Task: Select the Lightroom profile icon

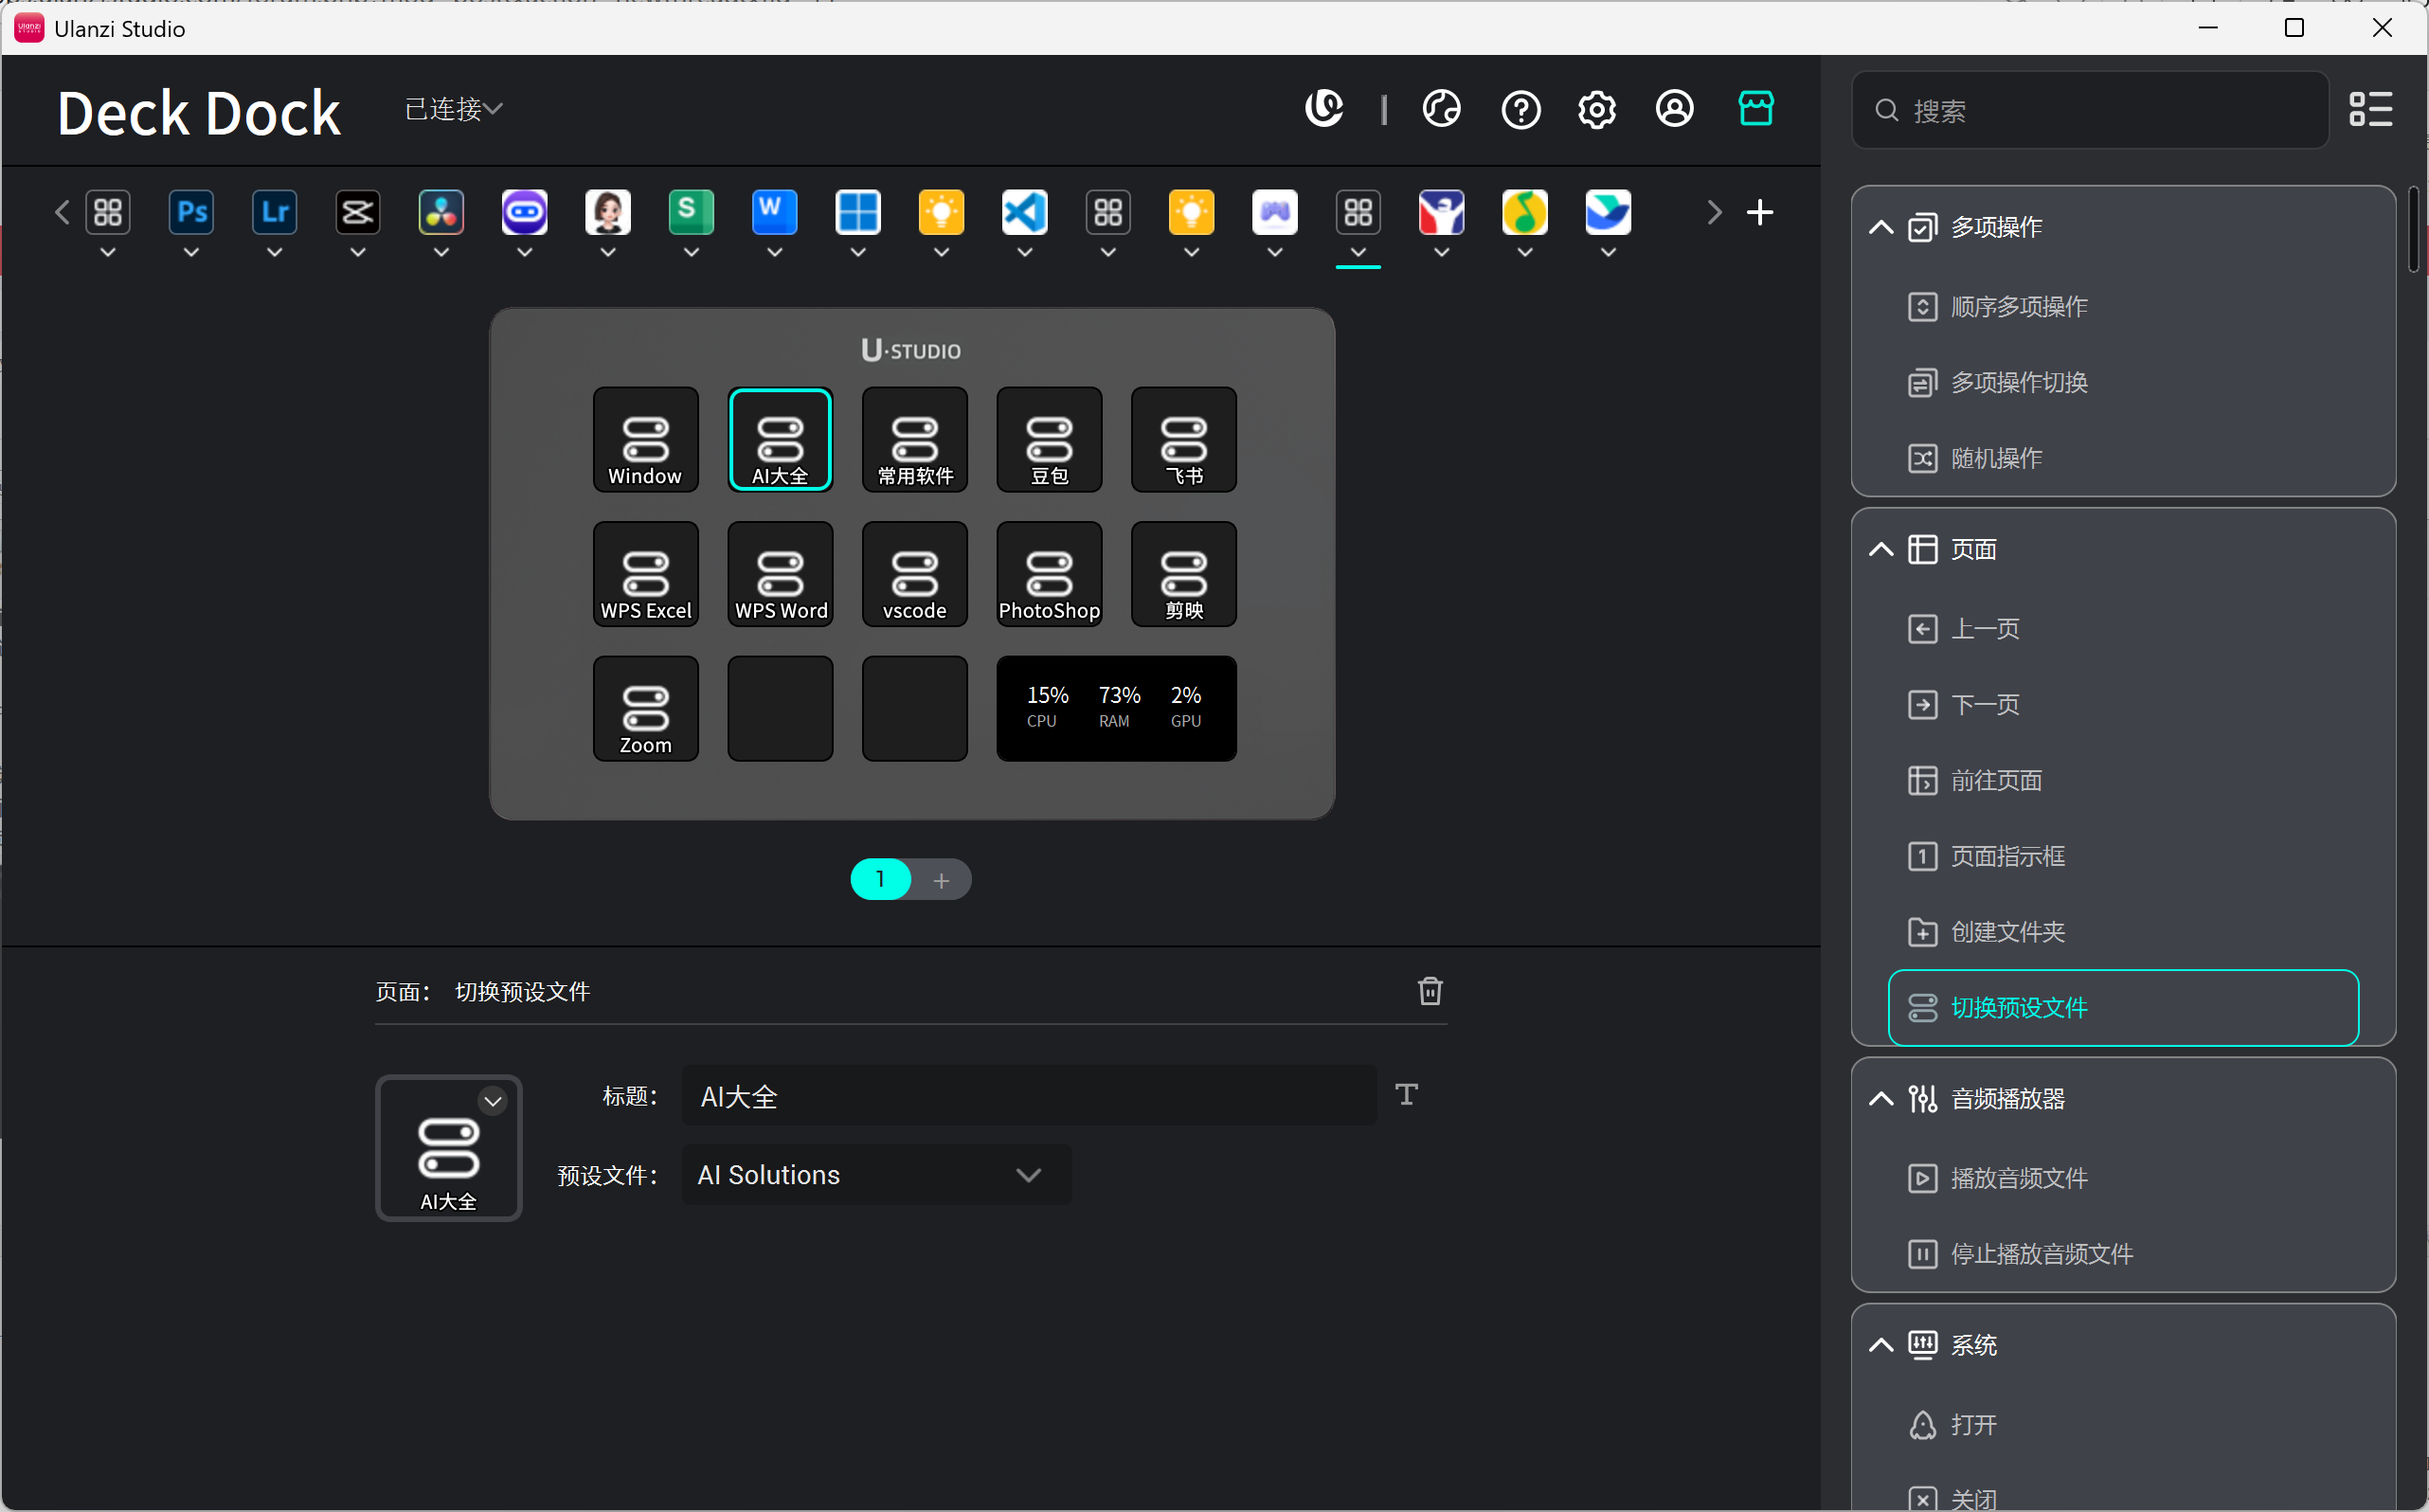Action: coord(274,212)
